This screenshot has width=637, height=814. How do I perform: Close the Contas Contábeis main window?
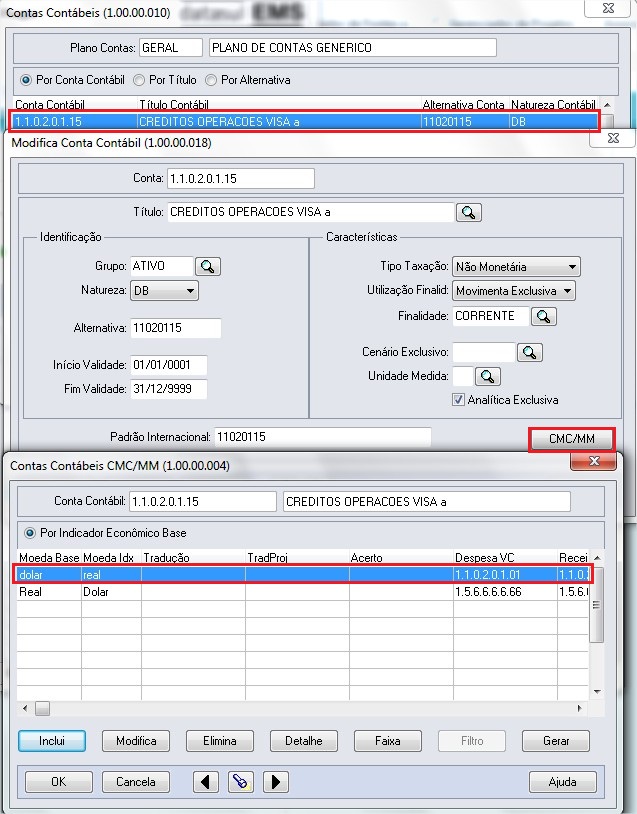pyautogui.click(x=608, y=8)
